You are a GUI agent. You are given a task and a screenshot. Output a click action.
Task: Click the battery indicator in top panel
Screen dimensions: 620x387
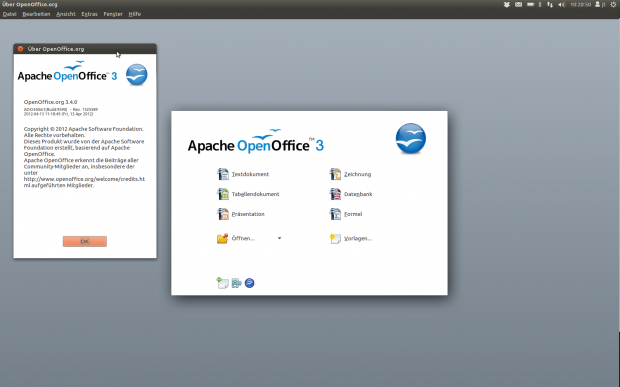click(x=531, y=4)
